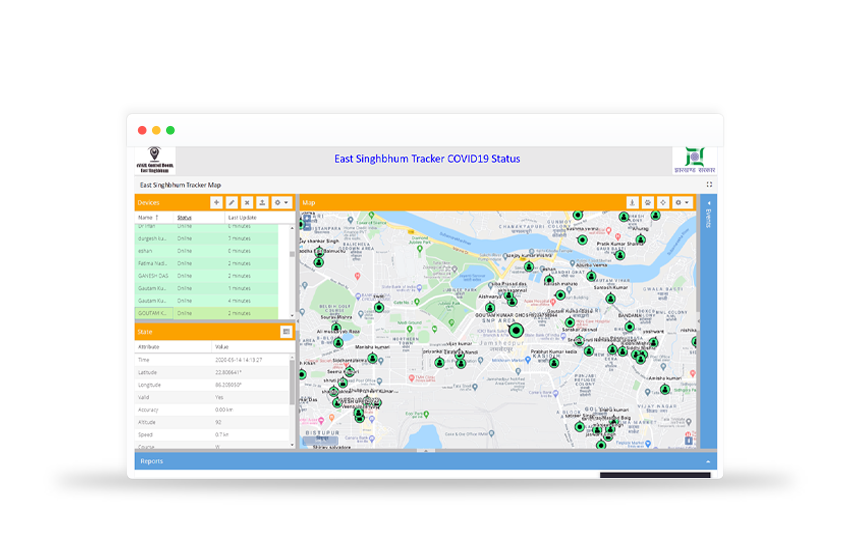This screenshot has height=560, width=850.
Task: Click the Valid 'Yes' row in State
Action: click(212, 397)
